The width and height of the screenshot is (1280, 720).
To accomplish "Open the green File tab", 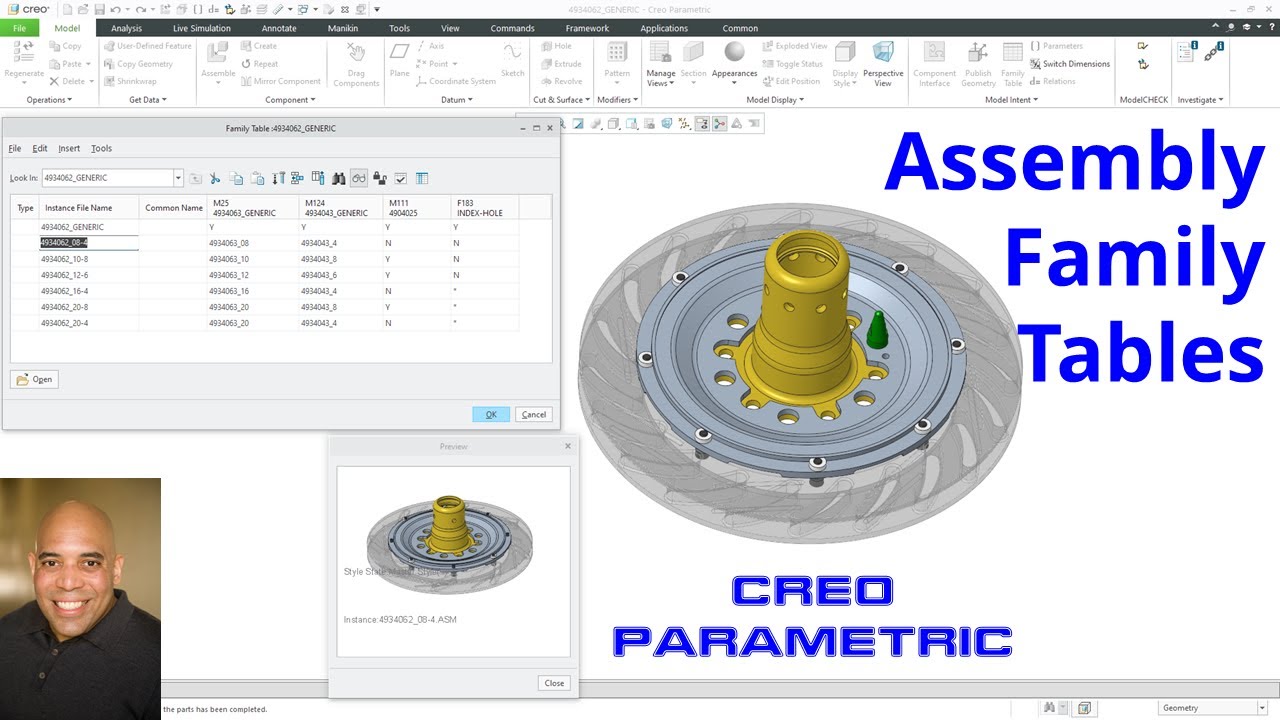I will coord(20,28).
